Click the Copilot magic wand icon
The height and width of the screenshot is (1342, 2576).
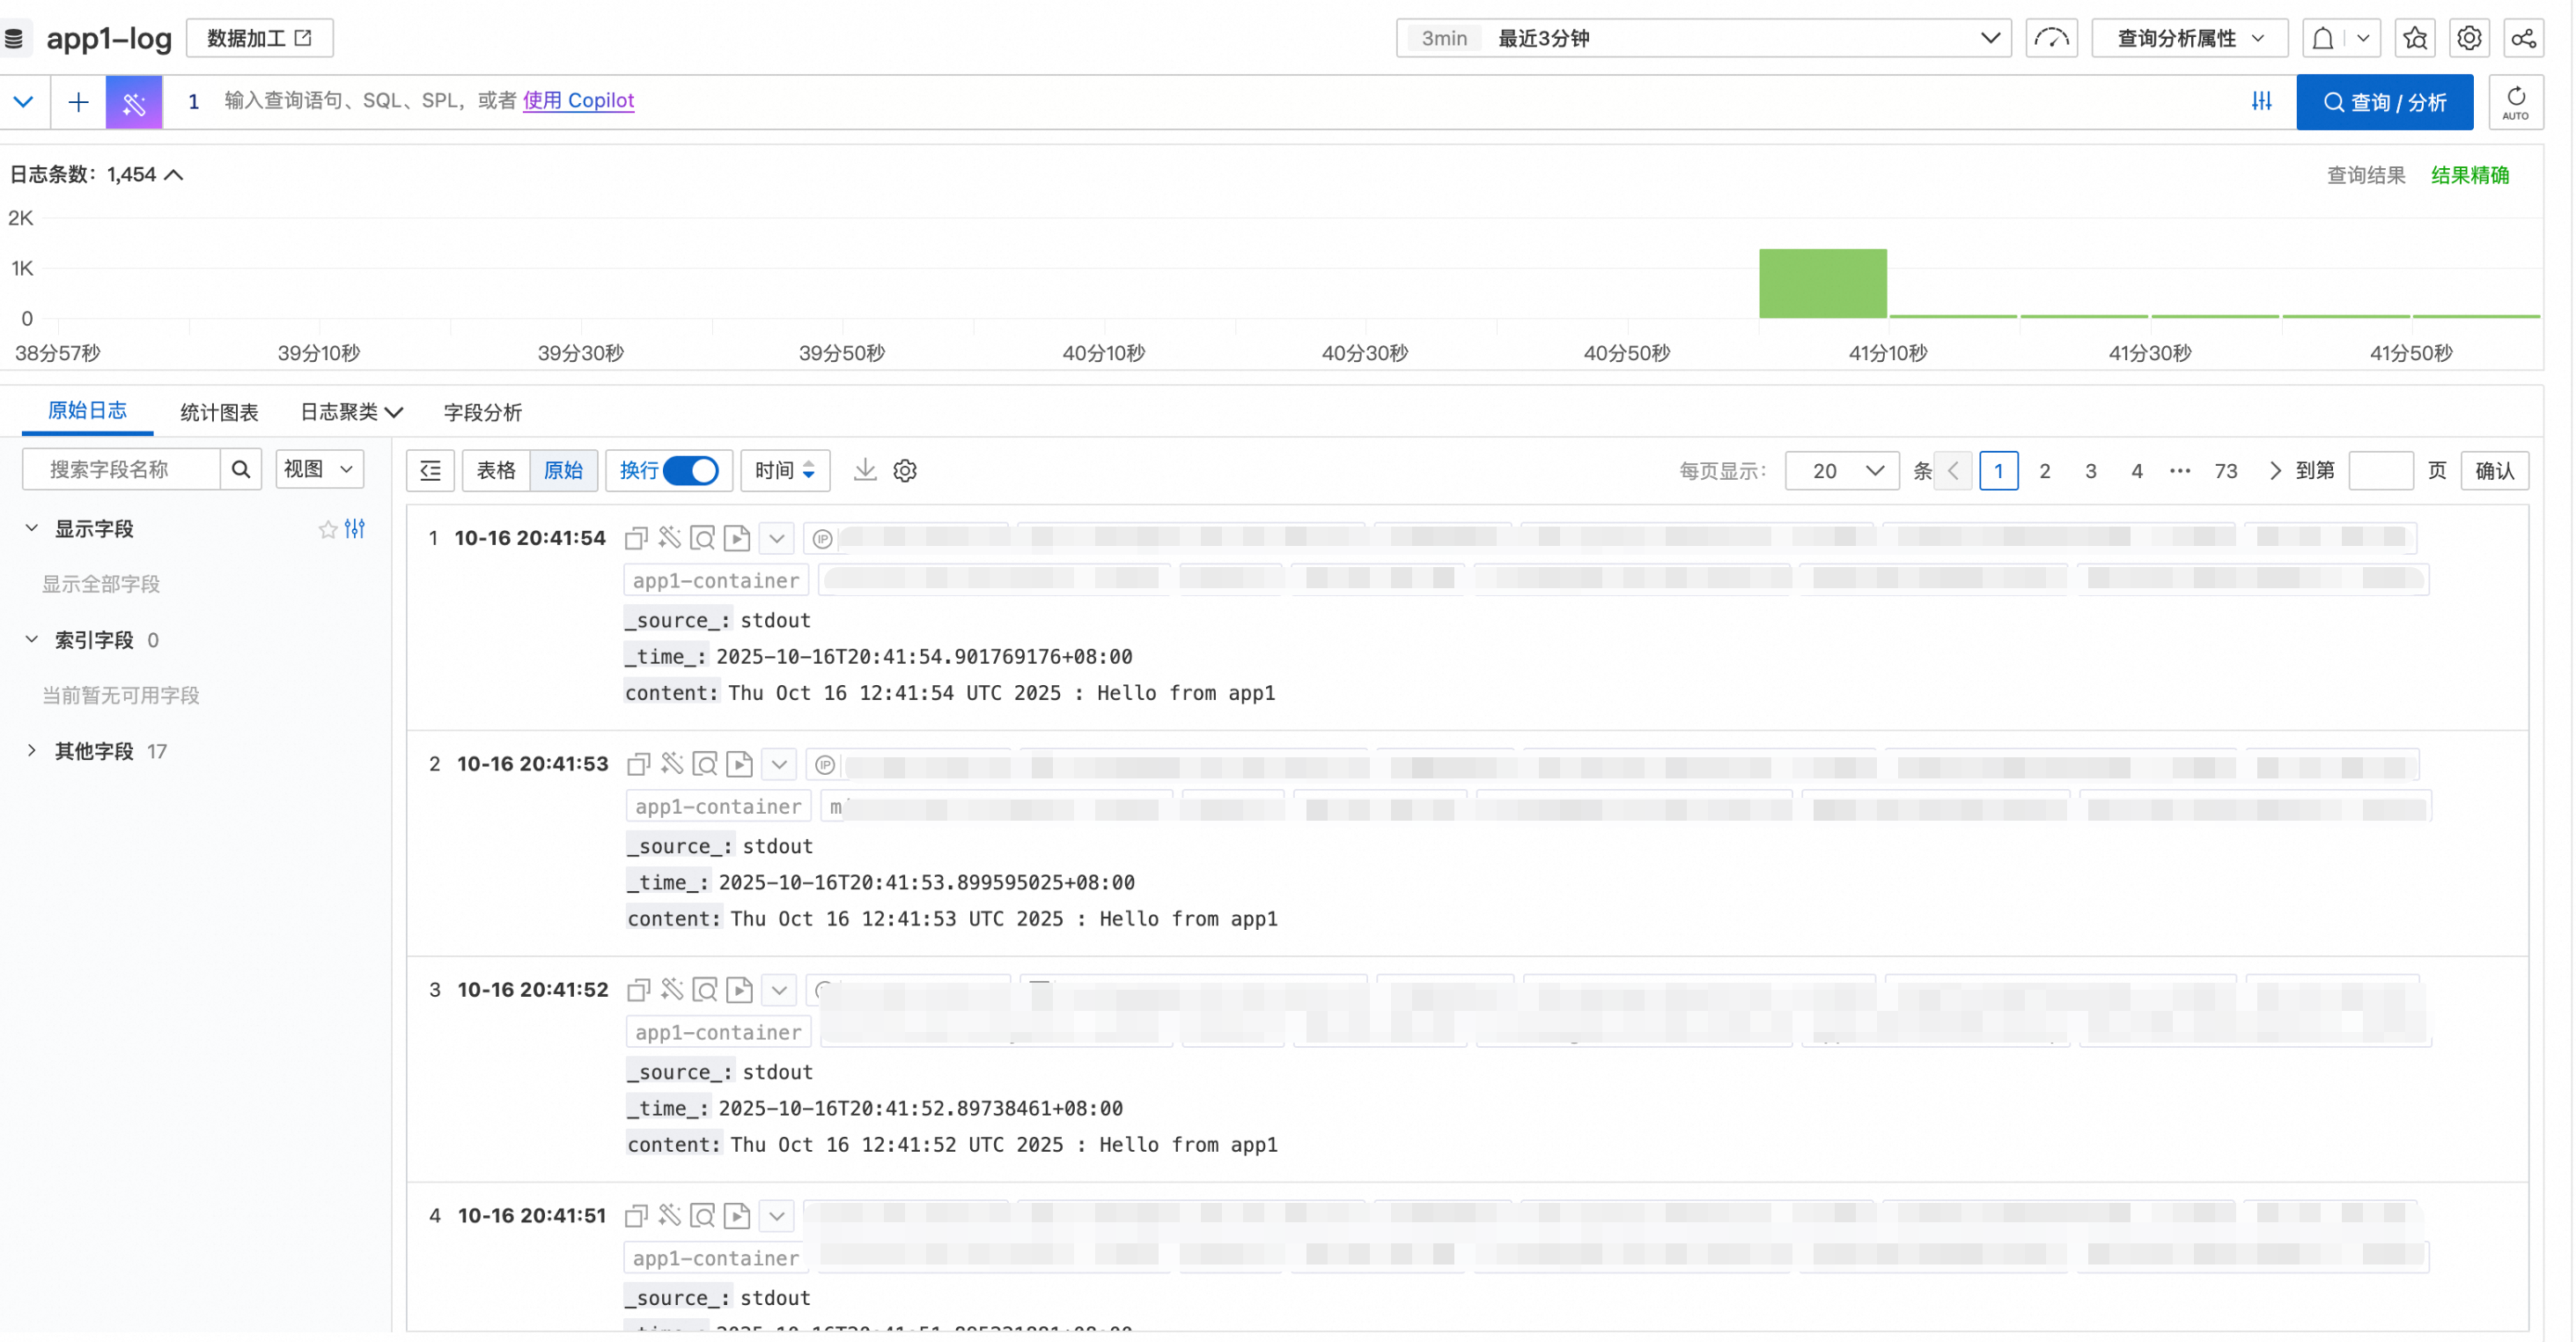[134, 102]
